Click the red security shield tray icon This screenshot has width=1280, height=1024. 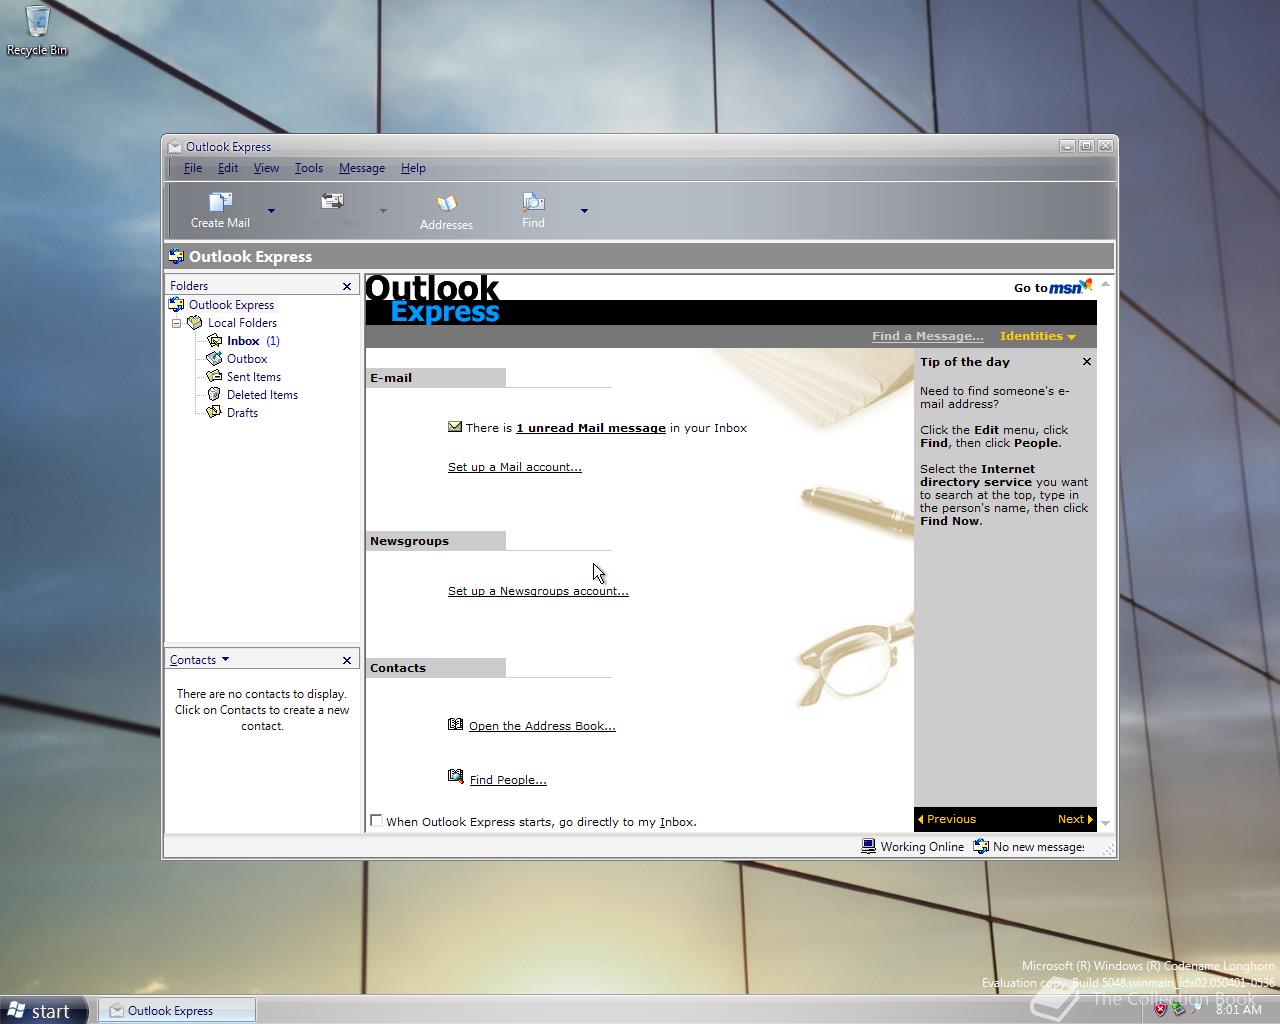pyautogui.click(x=1160, y=1010)
